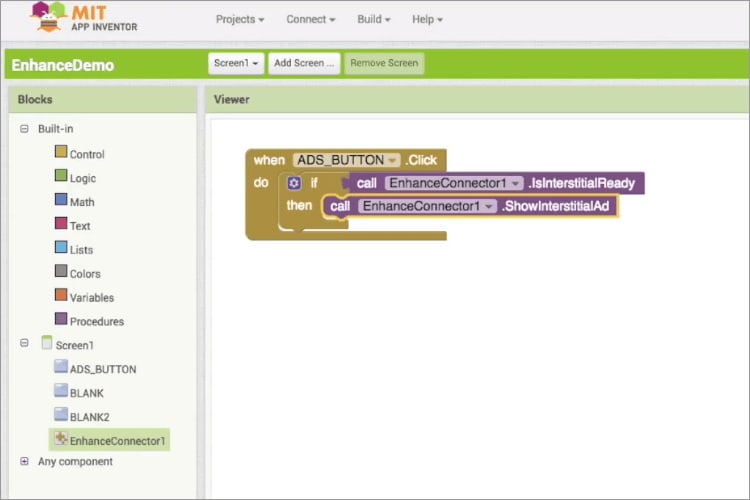Open the Control blocks drawer label
750x500 pixels.
click(87, 155)
